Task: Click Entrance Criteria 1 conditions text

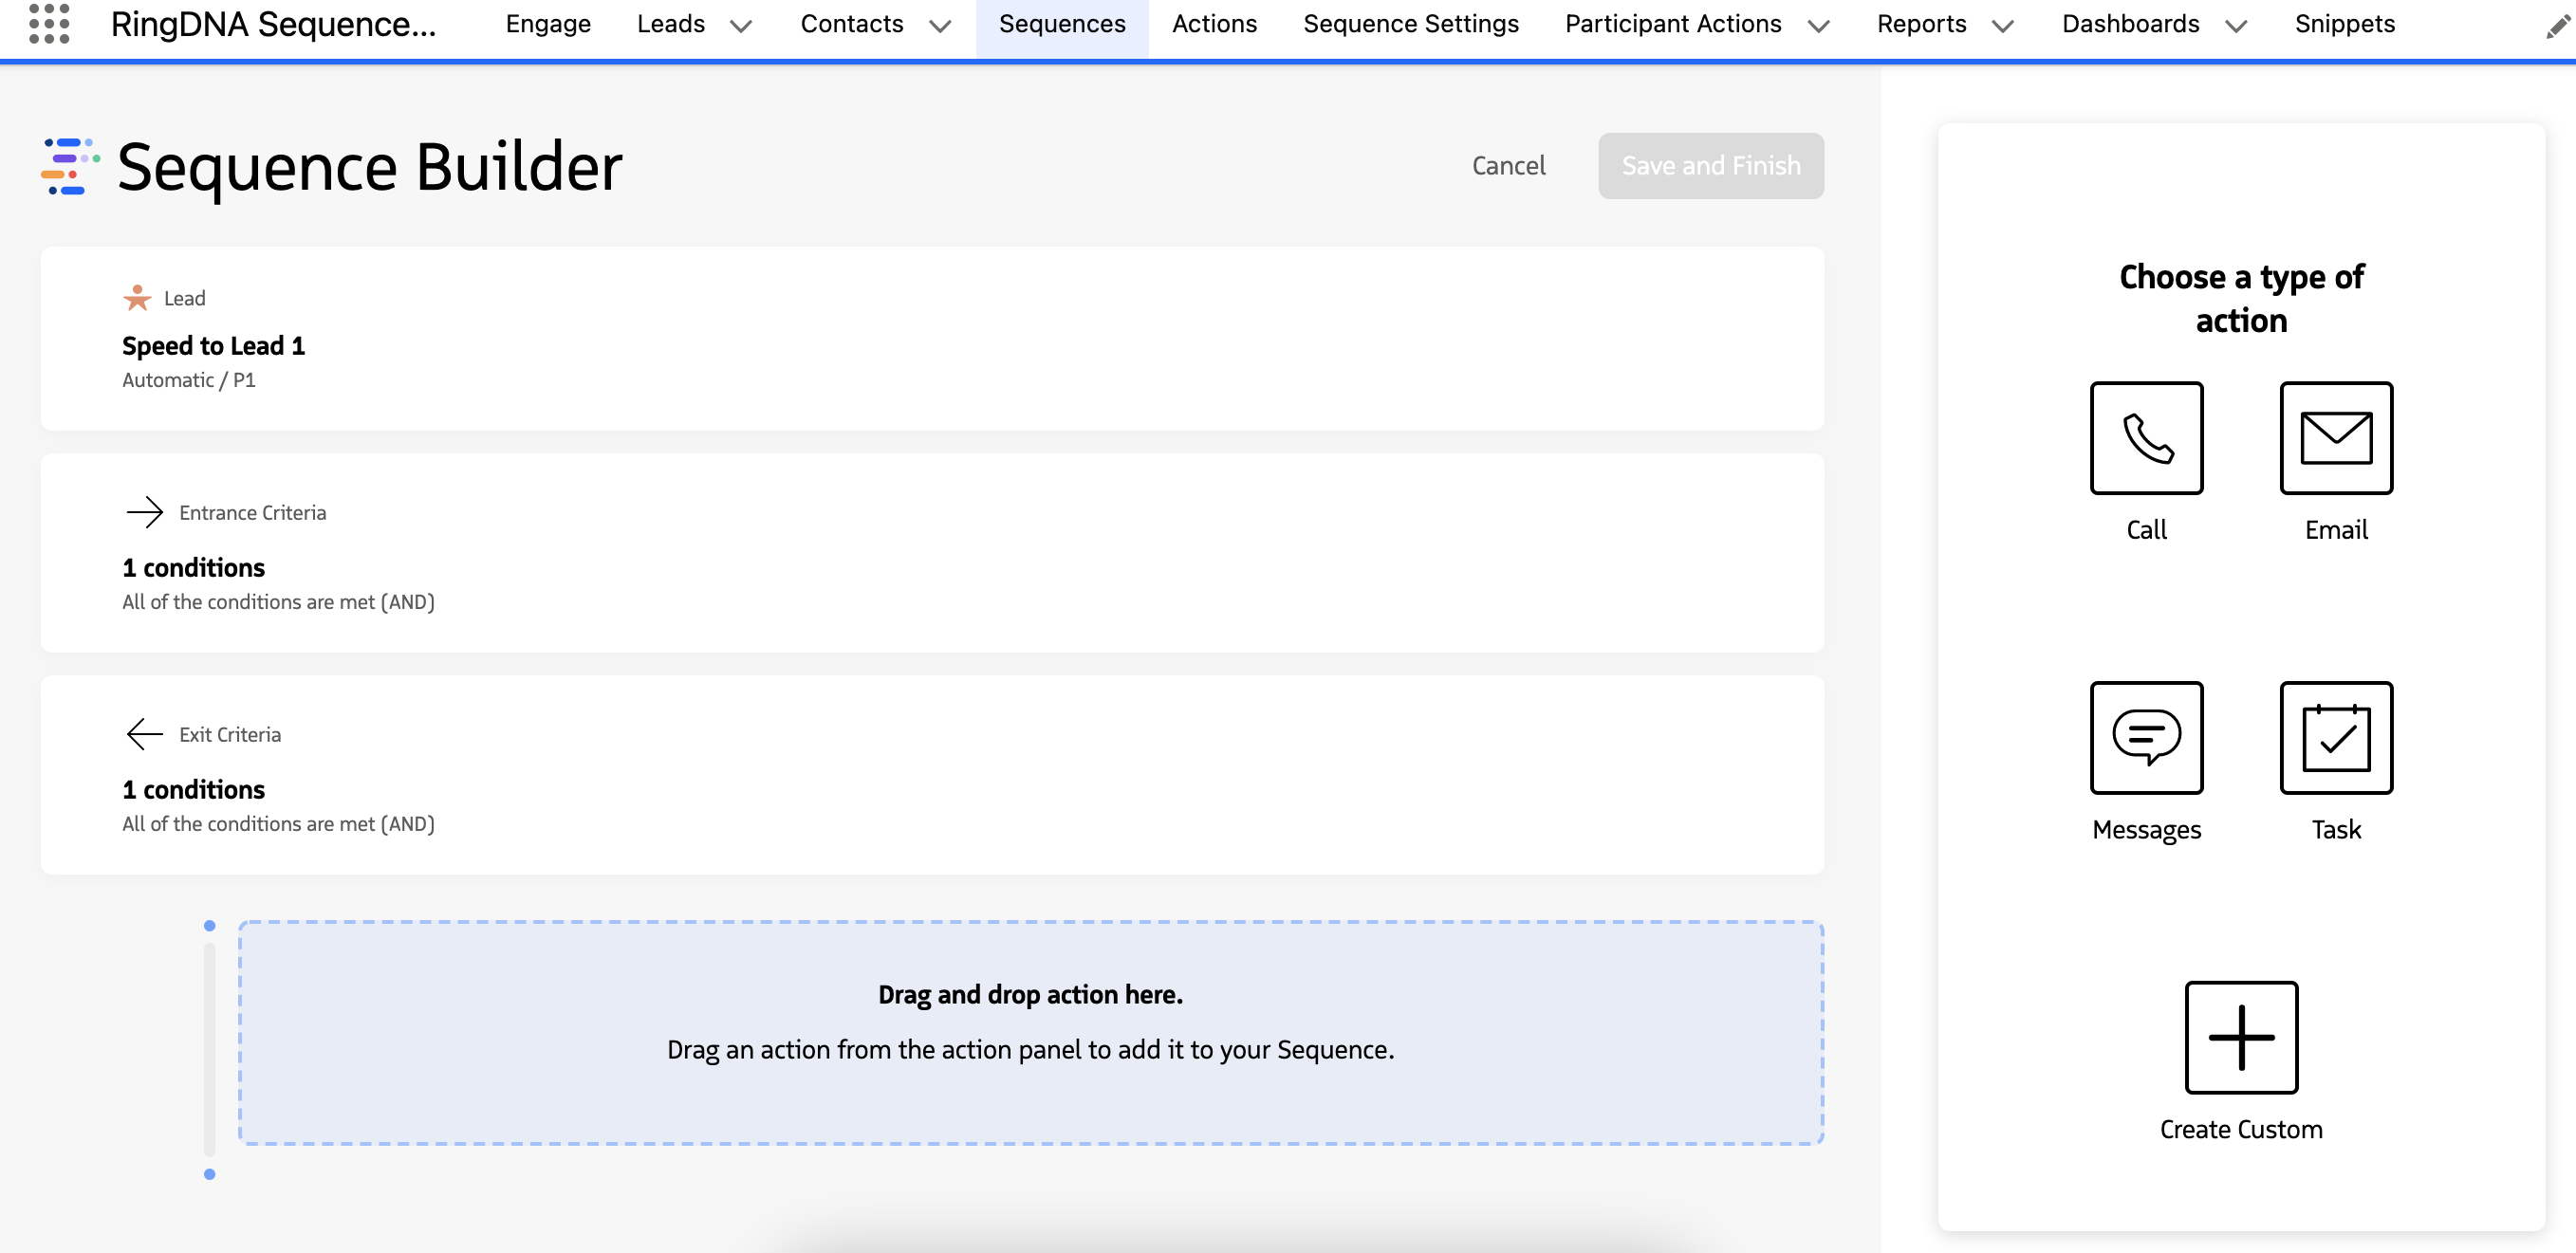Action: click(193, 567)
